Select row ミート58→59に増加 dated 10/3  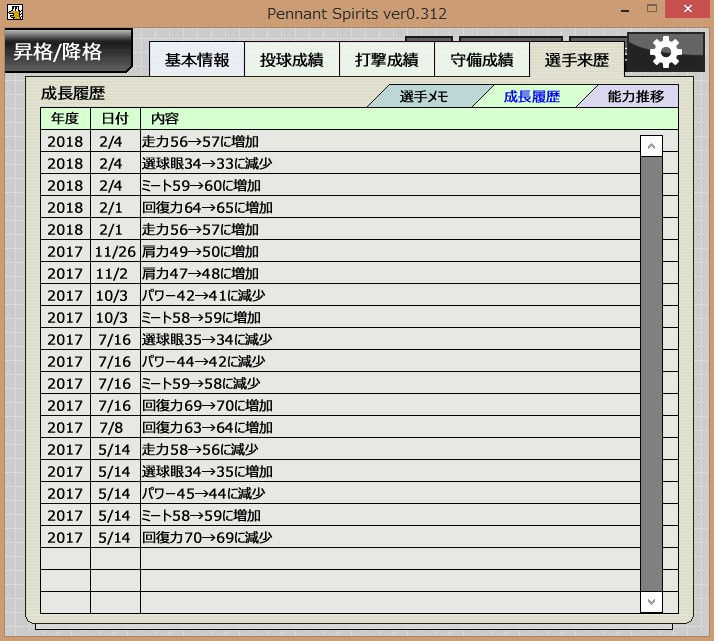340,317
